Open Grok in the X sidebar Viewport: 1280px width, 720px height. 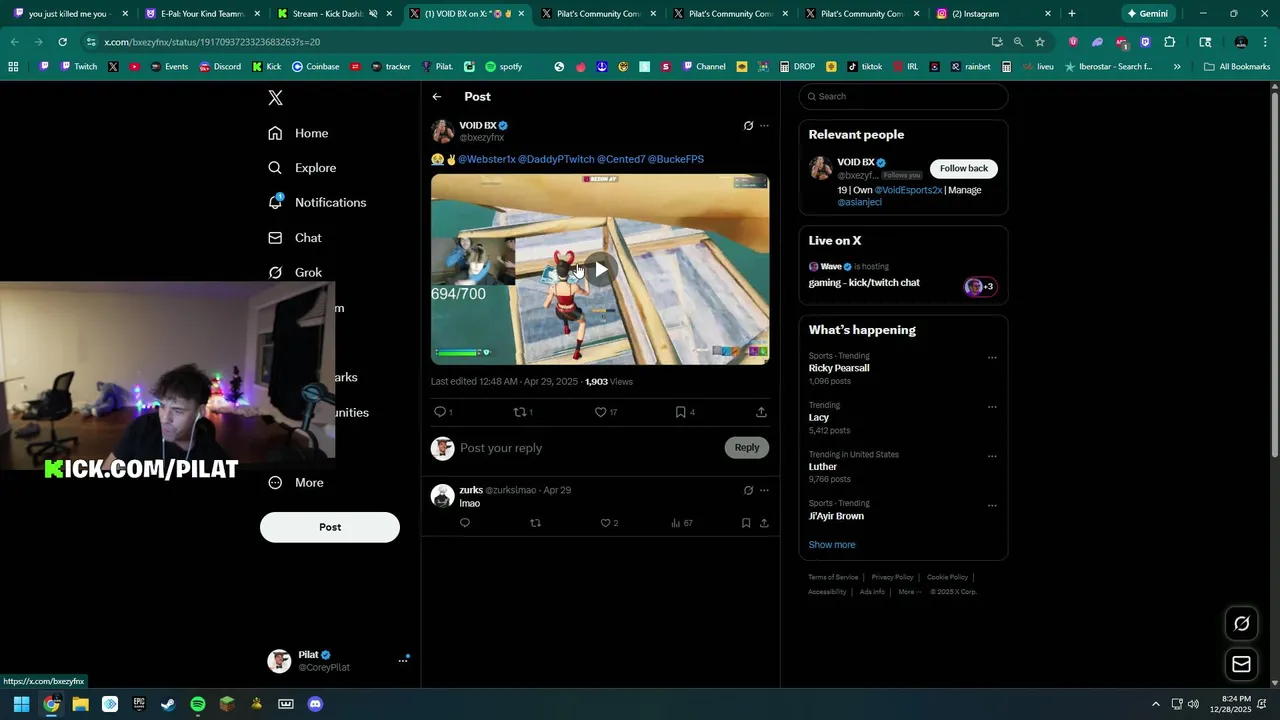(295, 272)
